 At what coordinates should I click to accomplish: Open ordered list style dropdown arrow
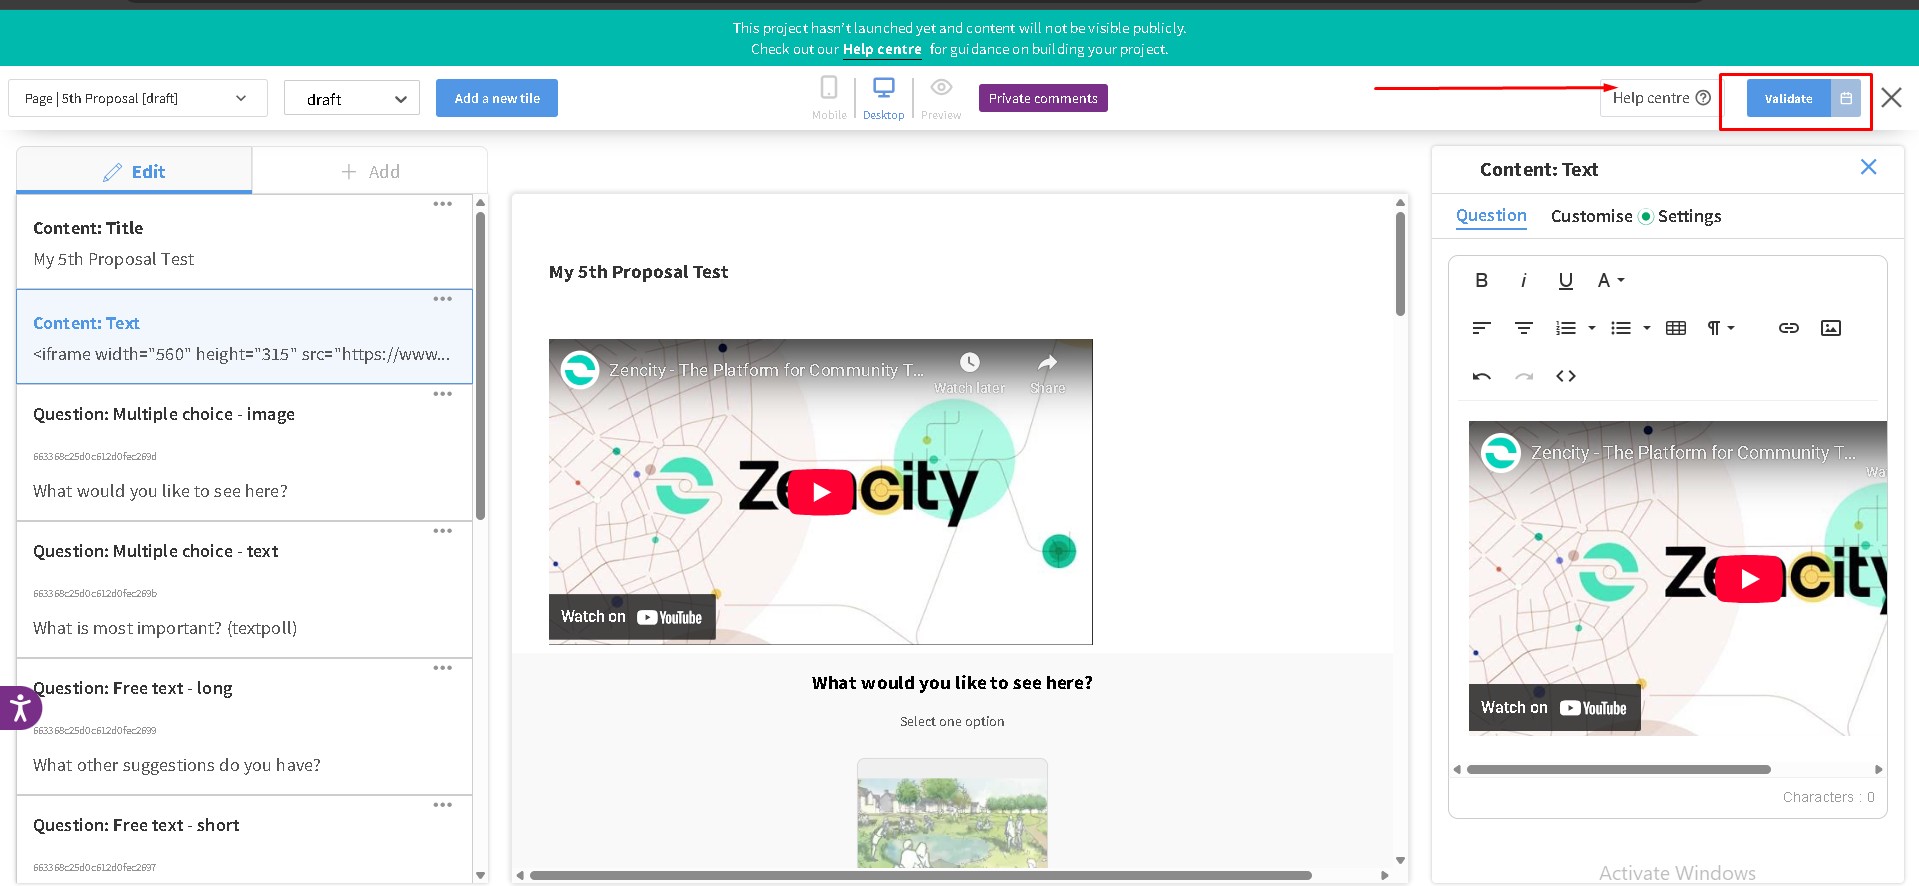point(1591,328)
